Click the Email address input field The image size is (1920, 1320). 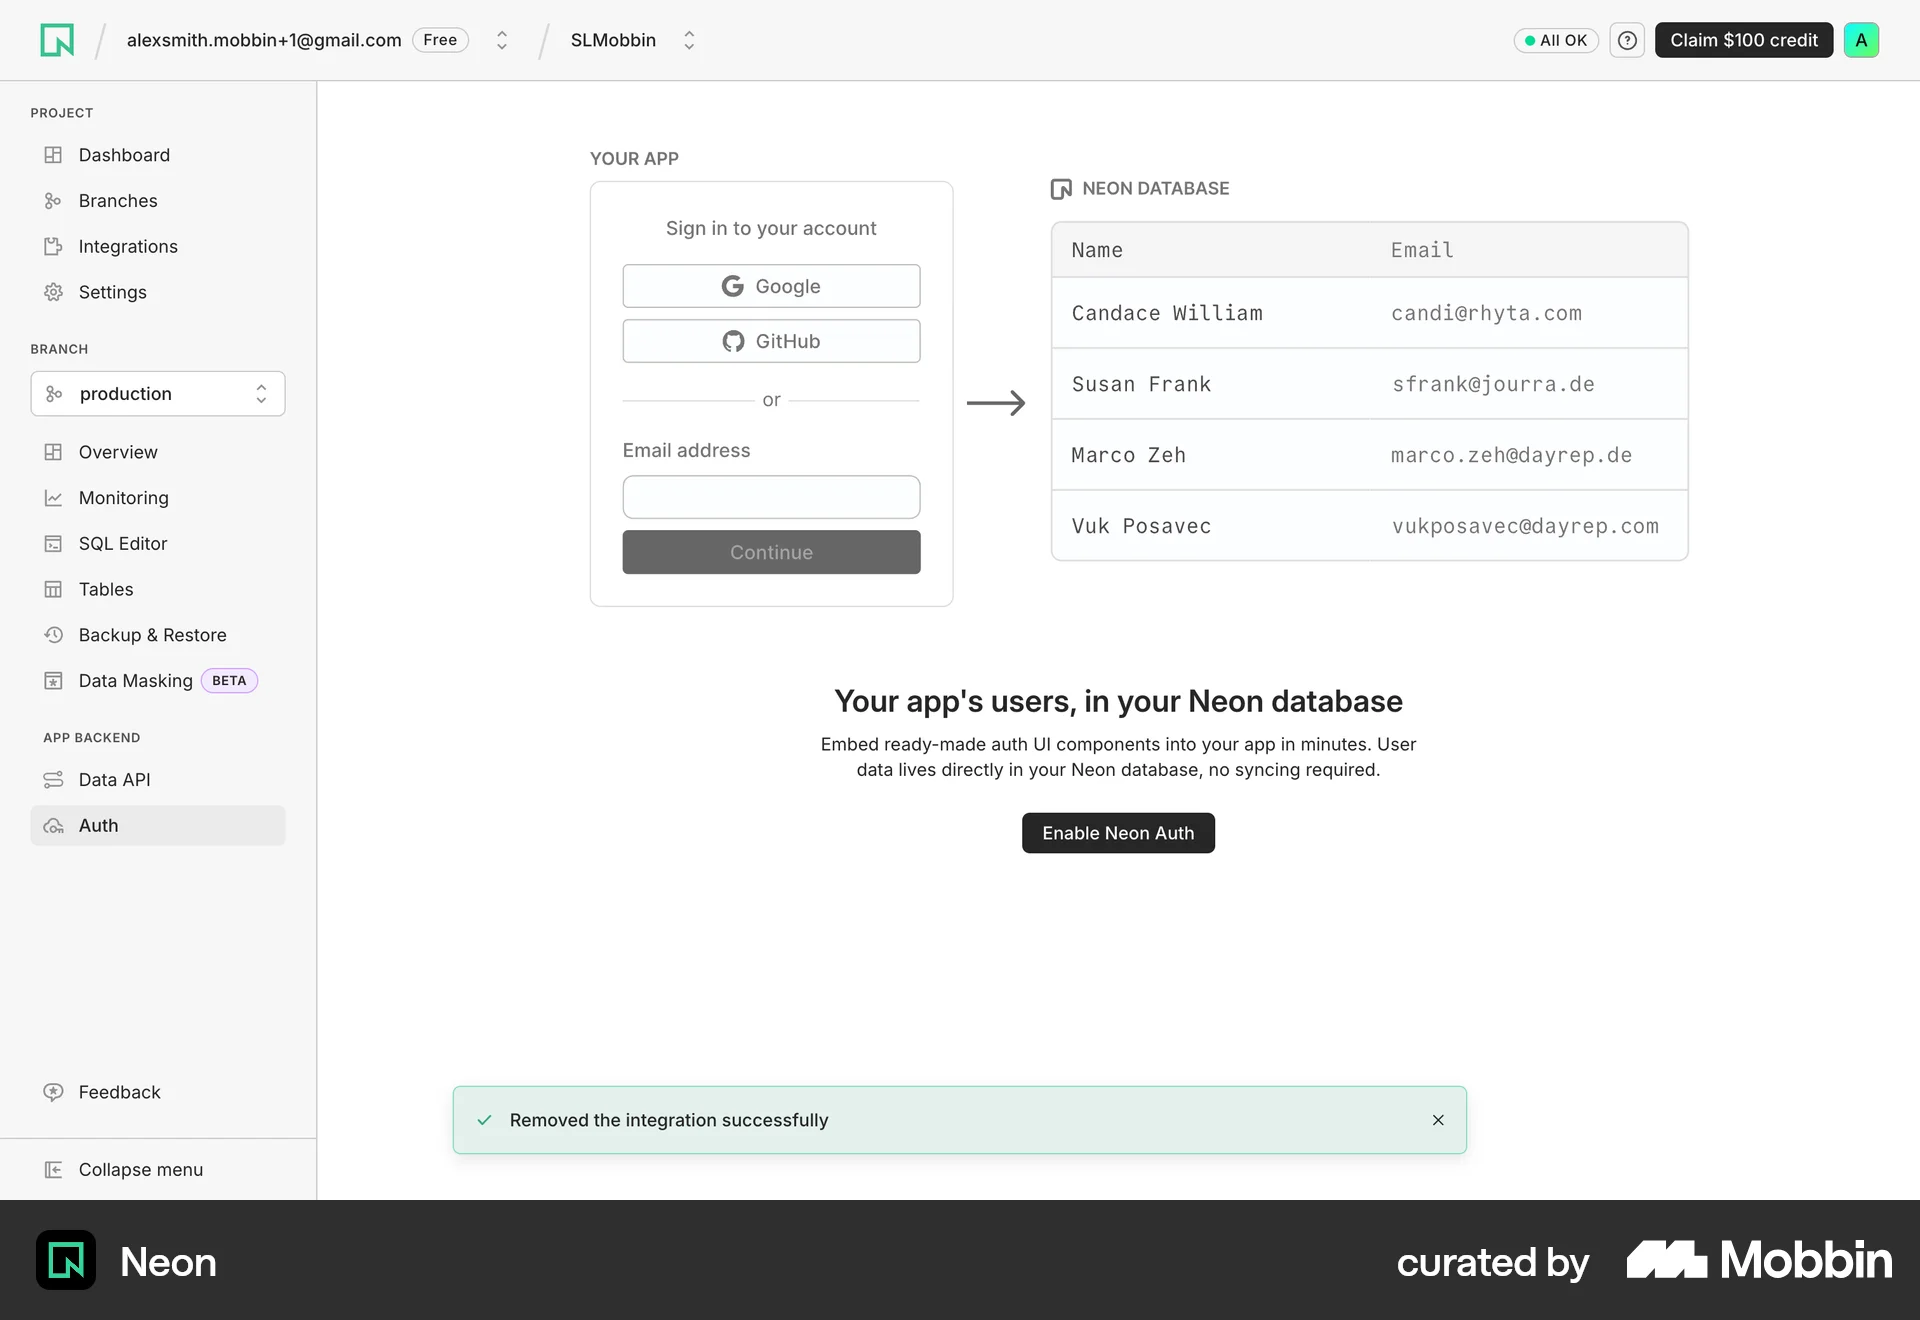coord(771,497)
